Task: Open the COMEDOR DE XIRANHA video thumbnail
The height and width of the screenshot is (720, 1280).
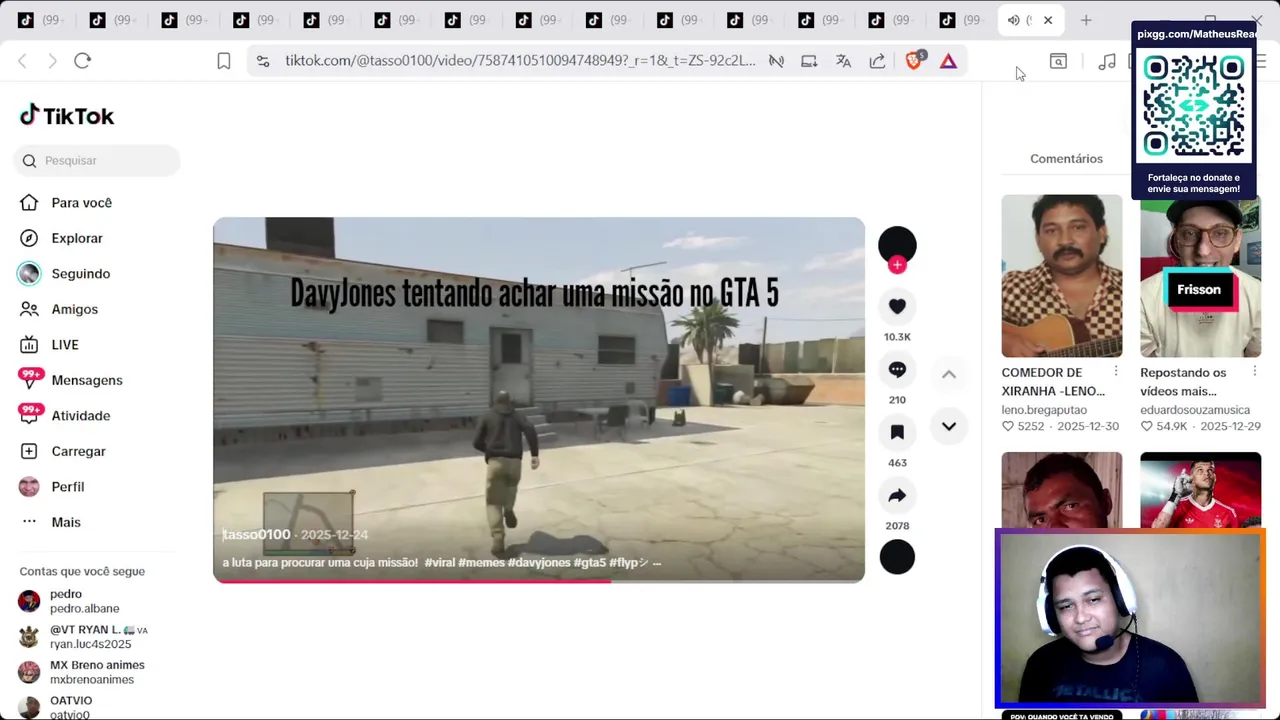Action: click(1062, 276)
